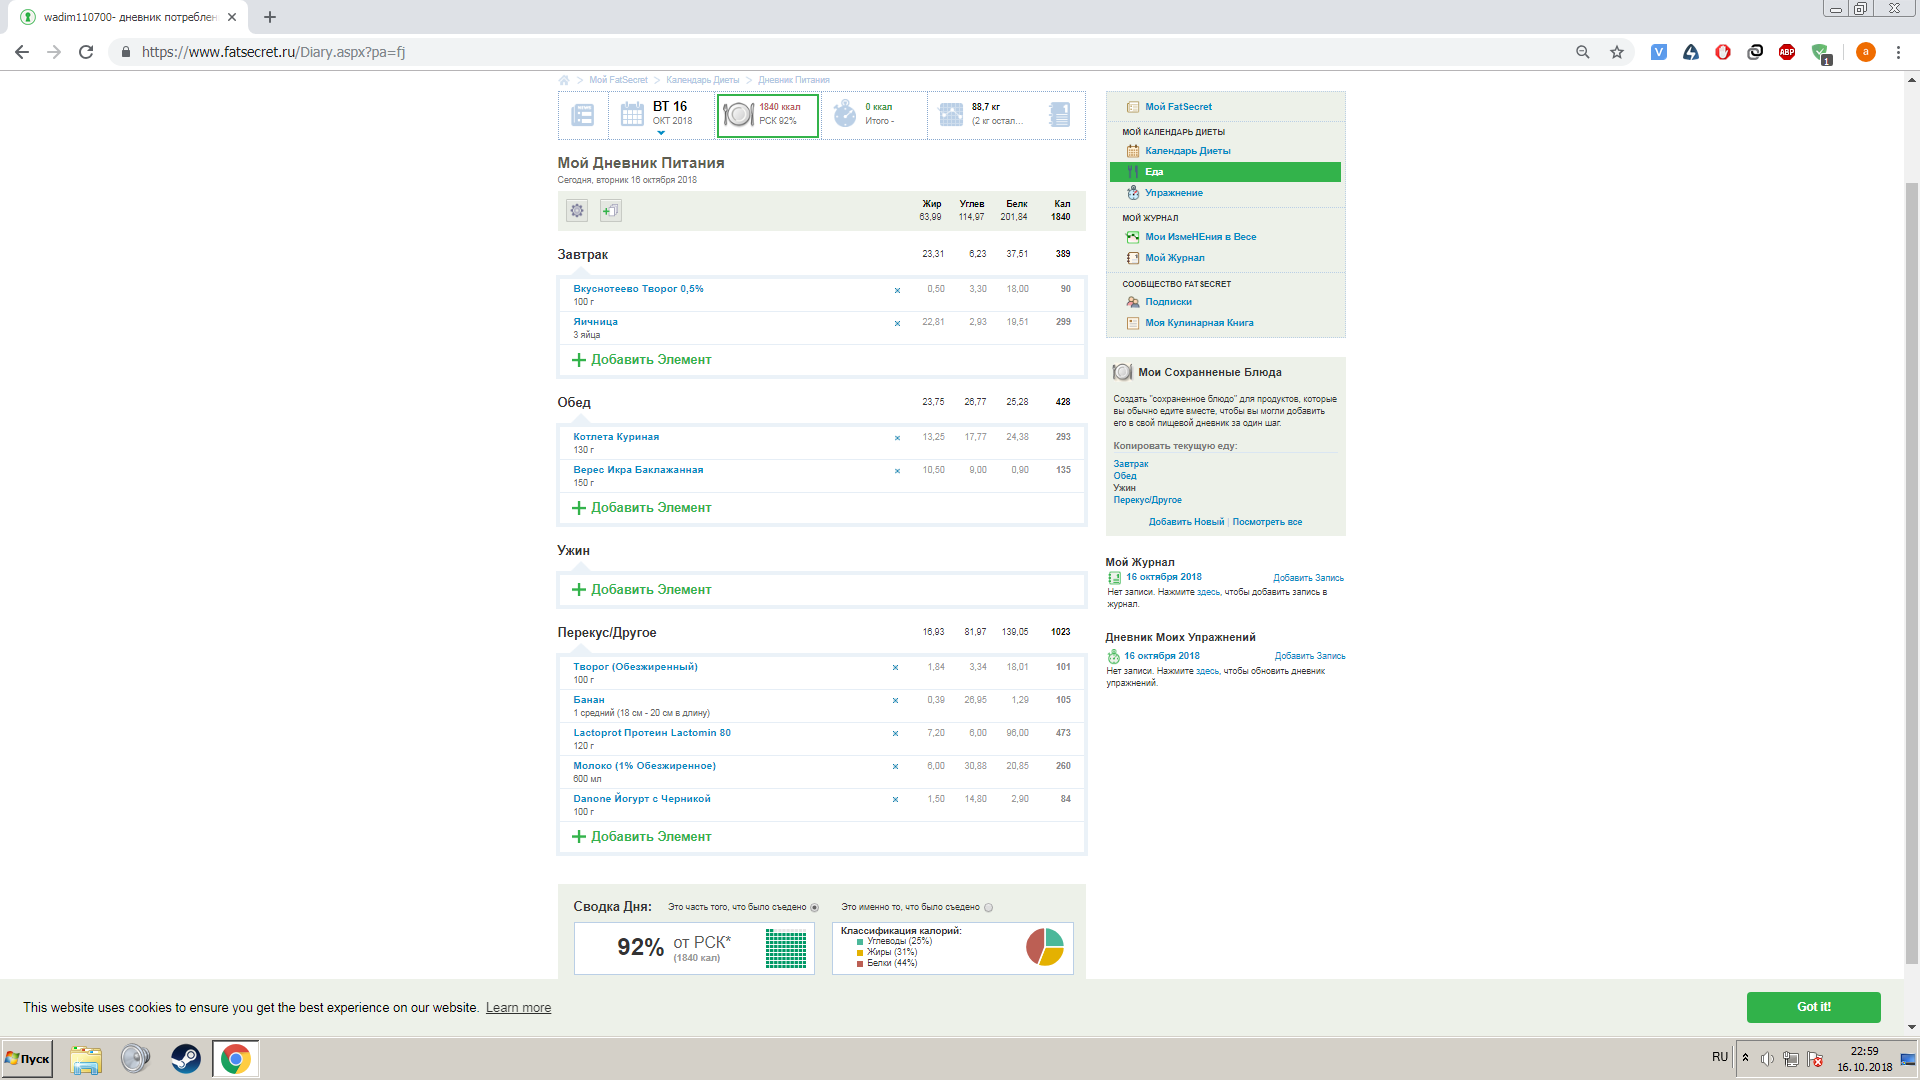Click the copy meals plus icon
The image size is (1920, 1080).
click(610, 210)
